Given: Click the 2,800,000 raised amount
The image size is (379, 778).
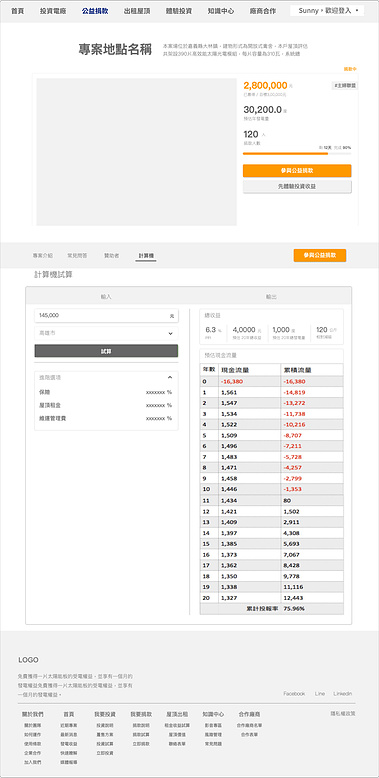Looking at the screenshot, I should click(265, 85).
